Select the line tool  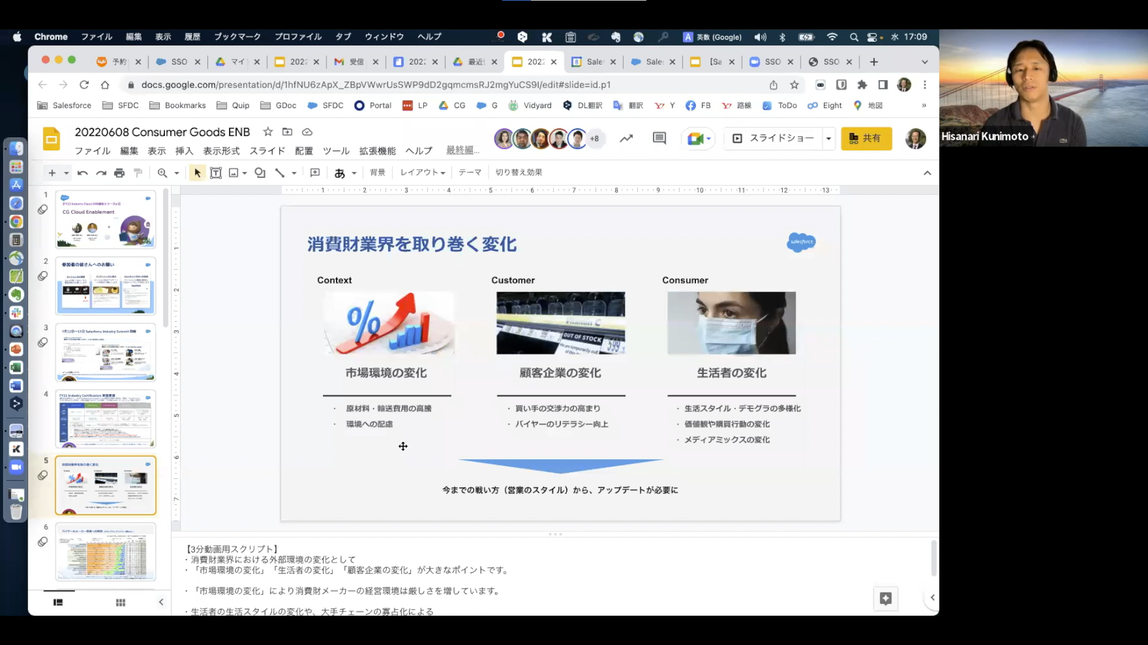click(x=280, y=173)
